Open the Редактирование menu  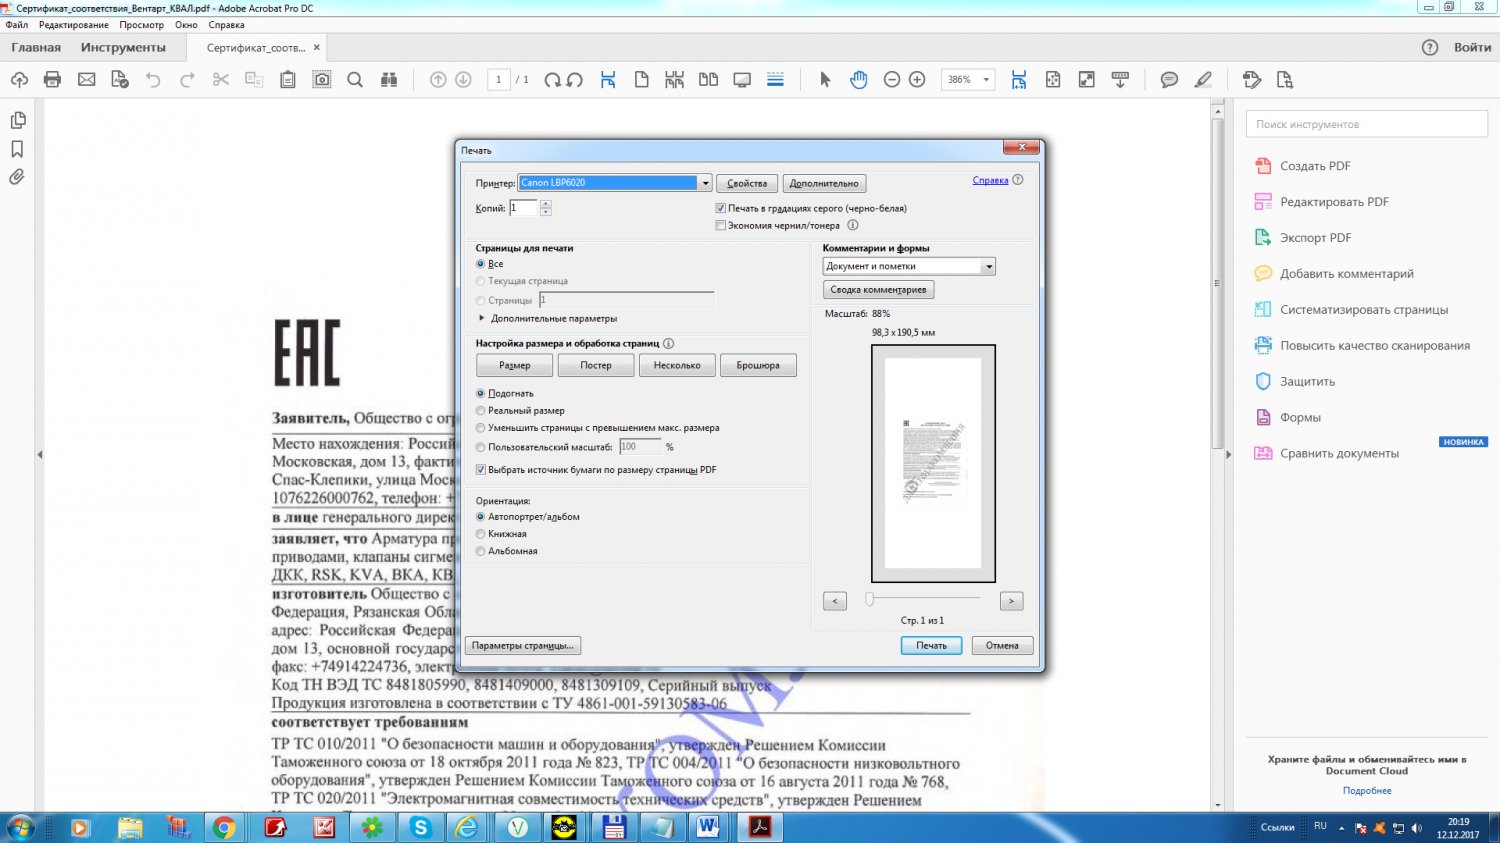click(73, 25)
